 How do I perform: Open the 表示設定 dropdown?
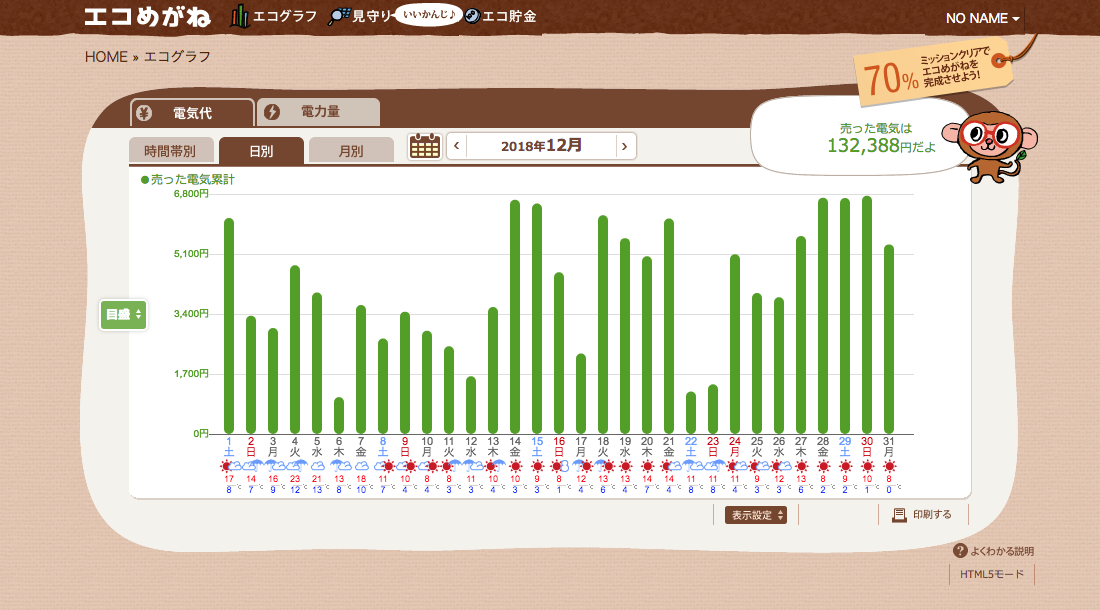(756, 515)
